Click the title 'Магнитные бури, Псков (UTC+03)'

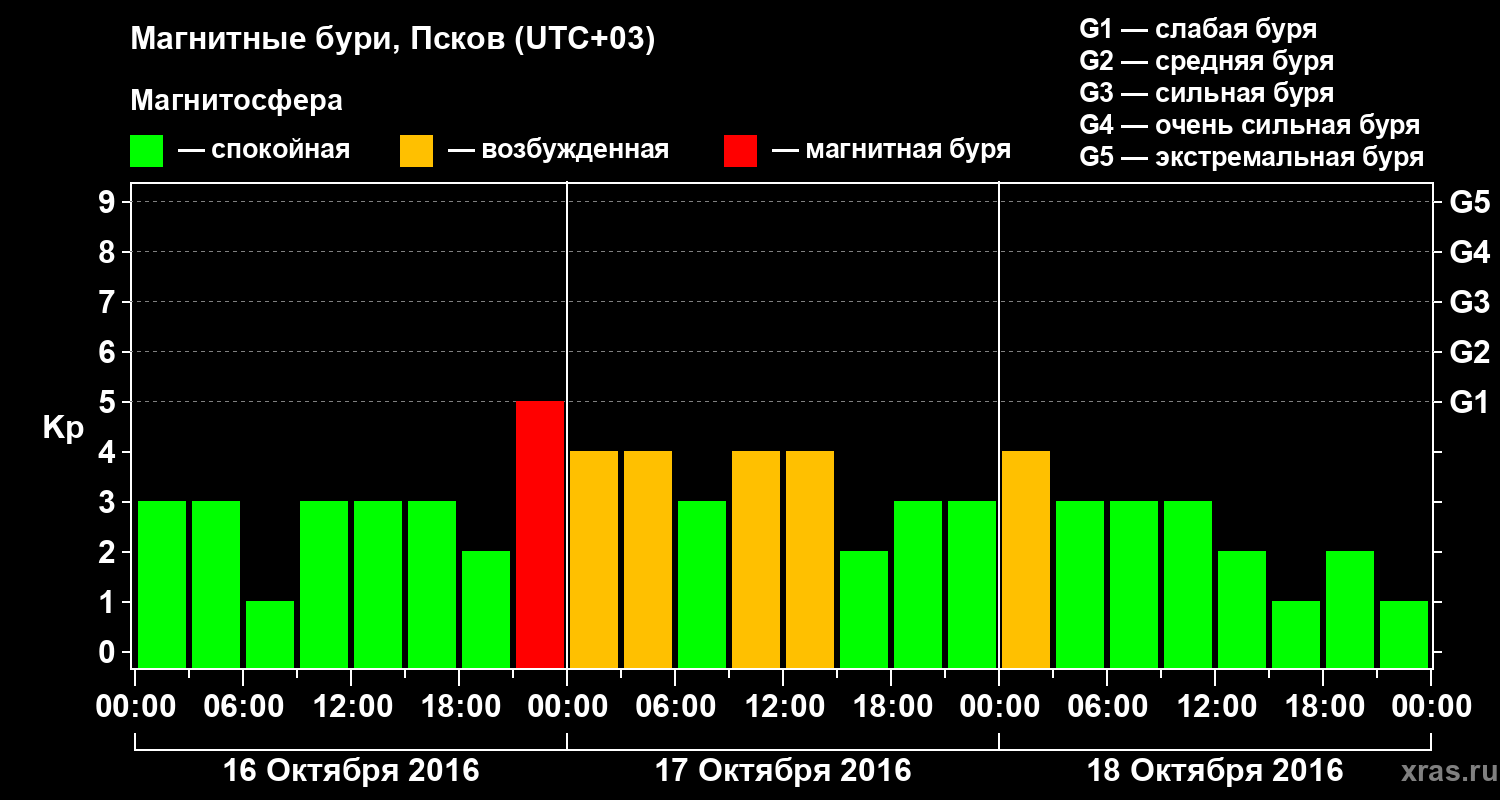point(393,40)
